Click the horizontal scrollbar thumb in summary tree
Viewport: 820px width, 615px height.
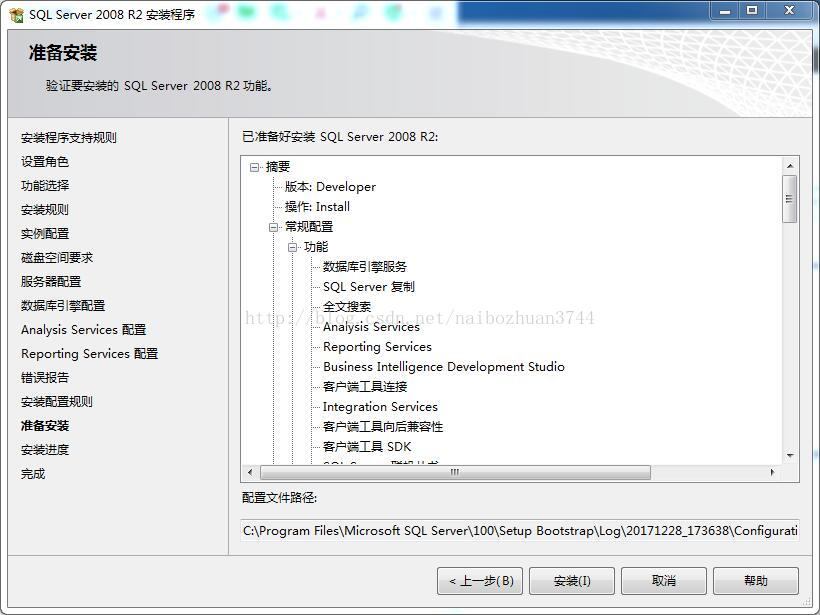(455, 472)
